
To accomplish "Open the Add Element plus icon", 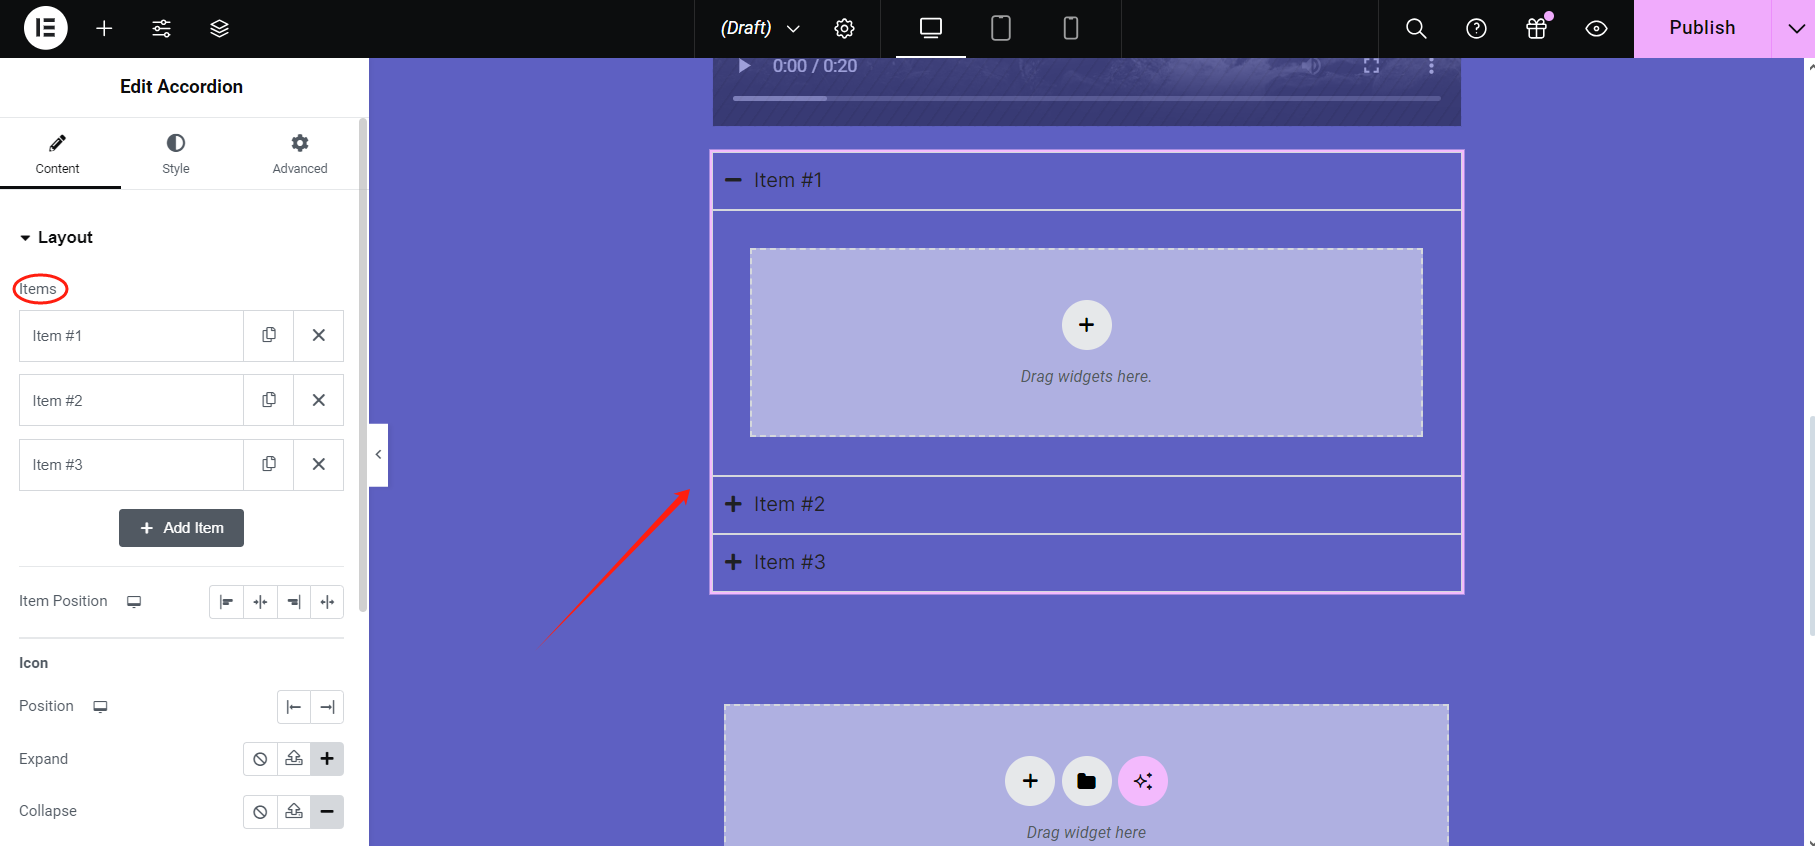I will pos(104,28).
